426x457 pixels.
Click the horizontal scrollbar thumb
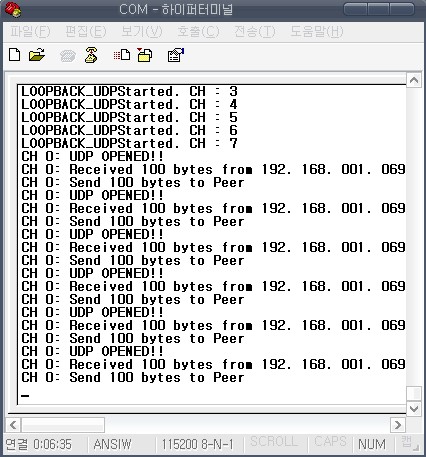(x=63, y=425)
